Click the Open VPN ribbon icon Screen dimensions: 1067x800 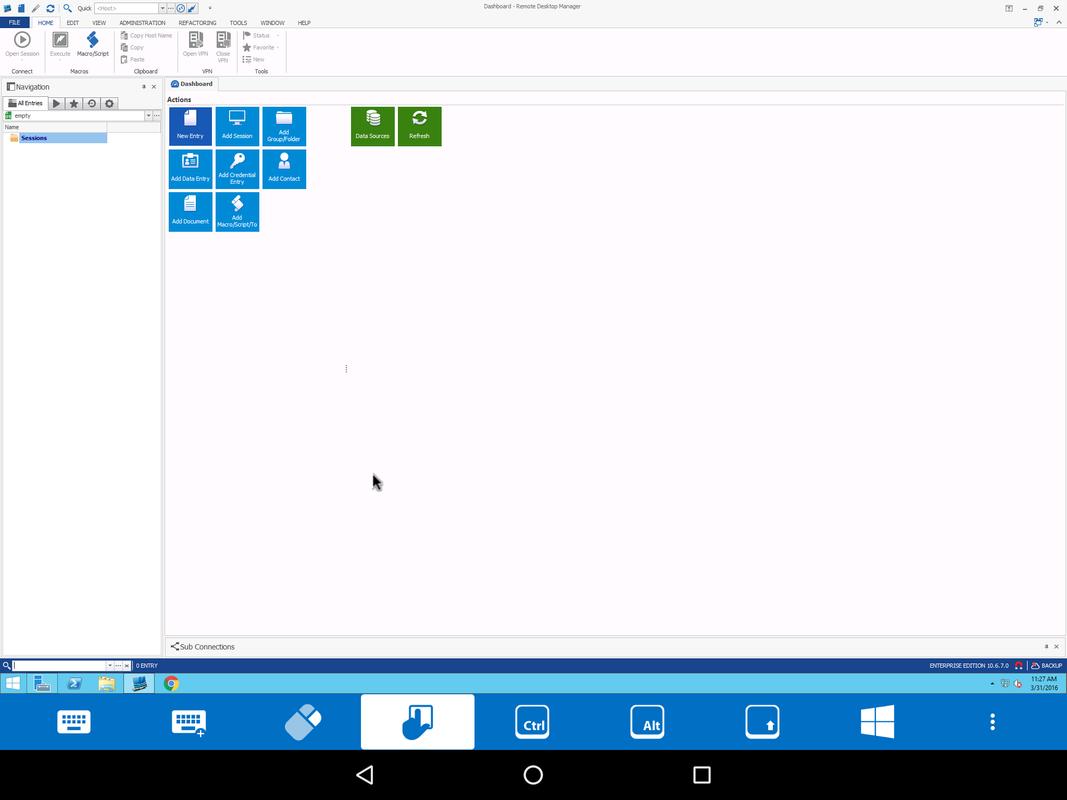pos(195,45)
